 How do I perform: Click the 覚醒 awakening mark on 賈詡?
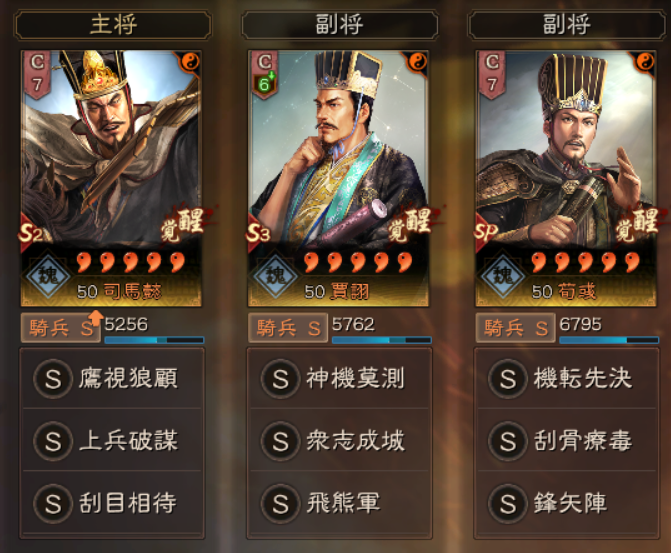(x=410, y=224)
